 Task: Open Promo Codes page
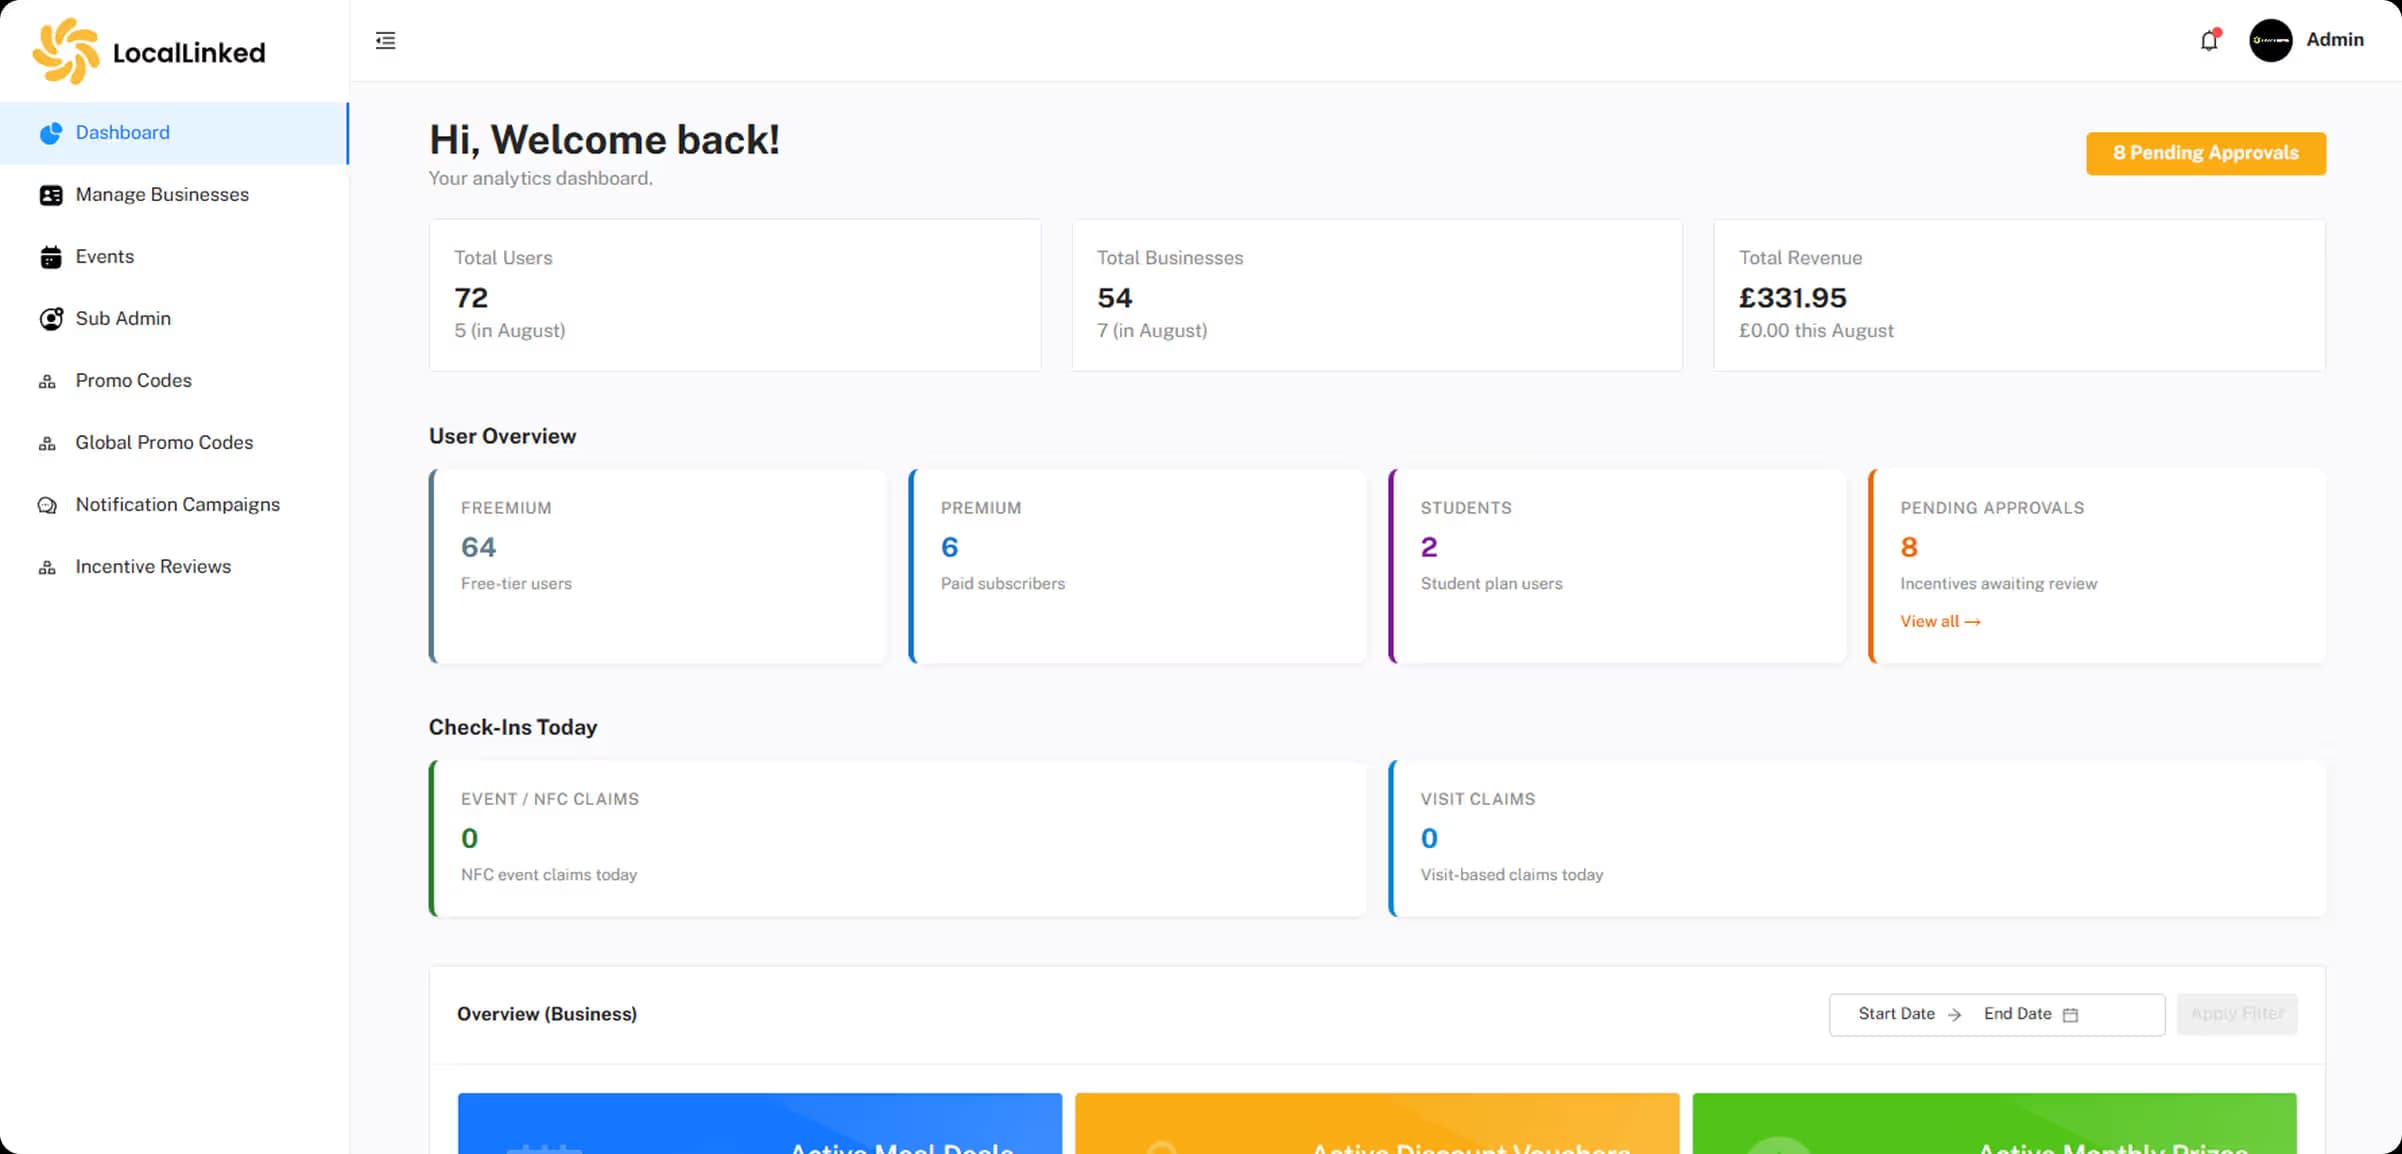pyautogui.click(x=174, y=381)
